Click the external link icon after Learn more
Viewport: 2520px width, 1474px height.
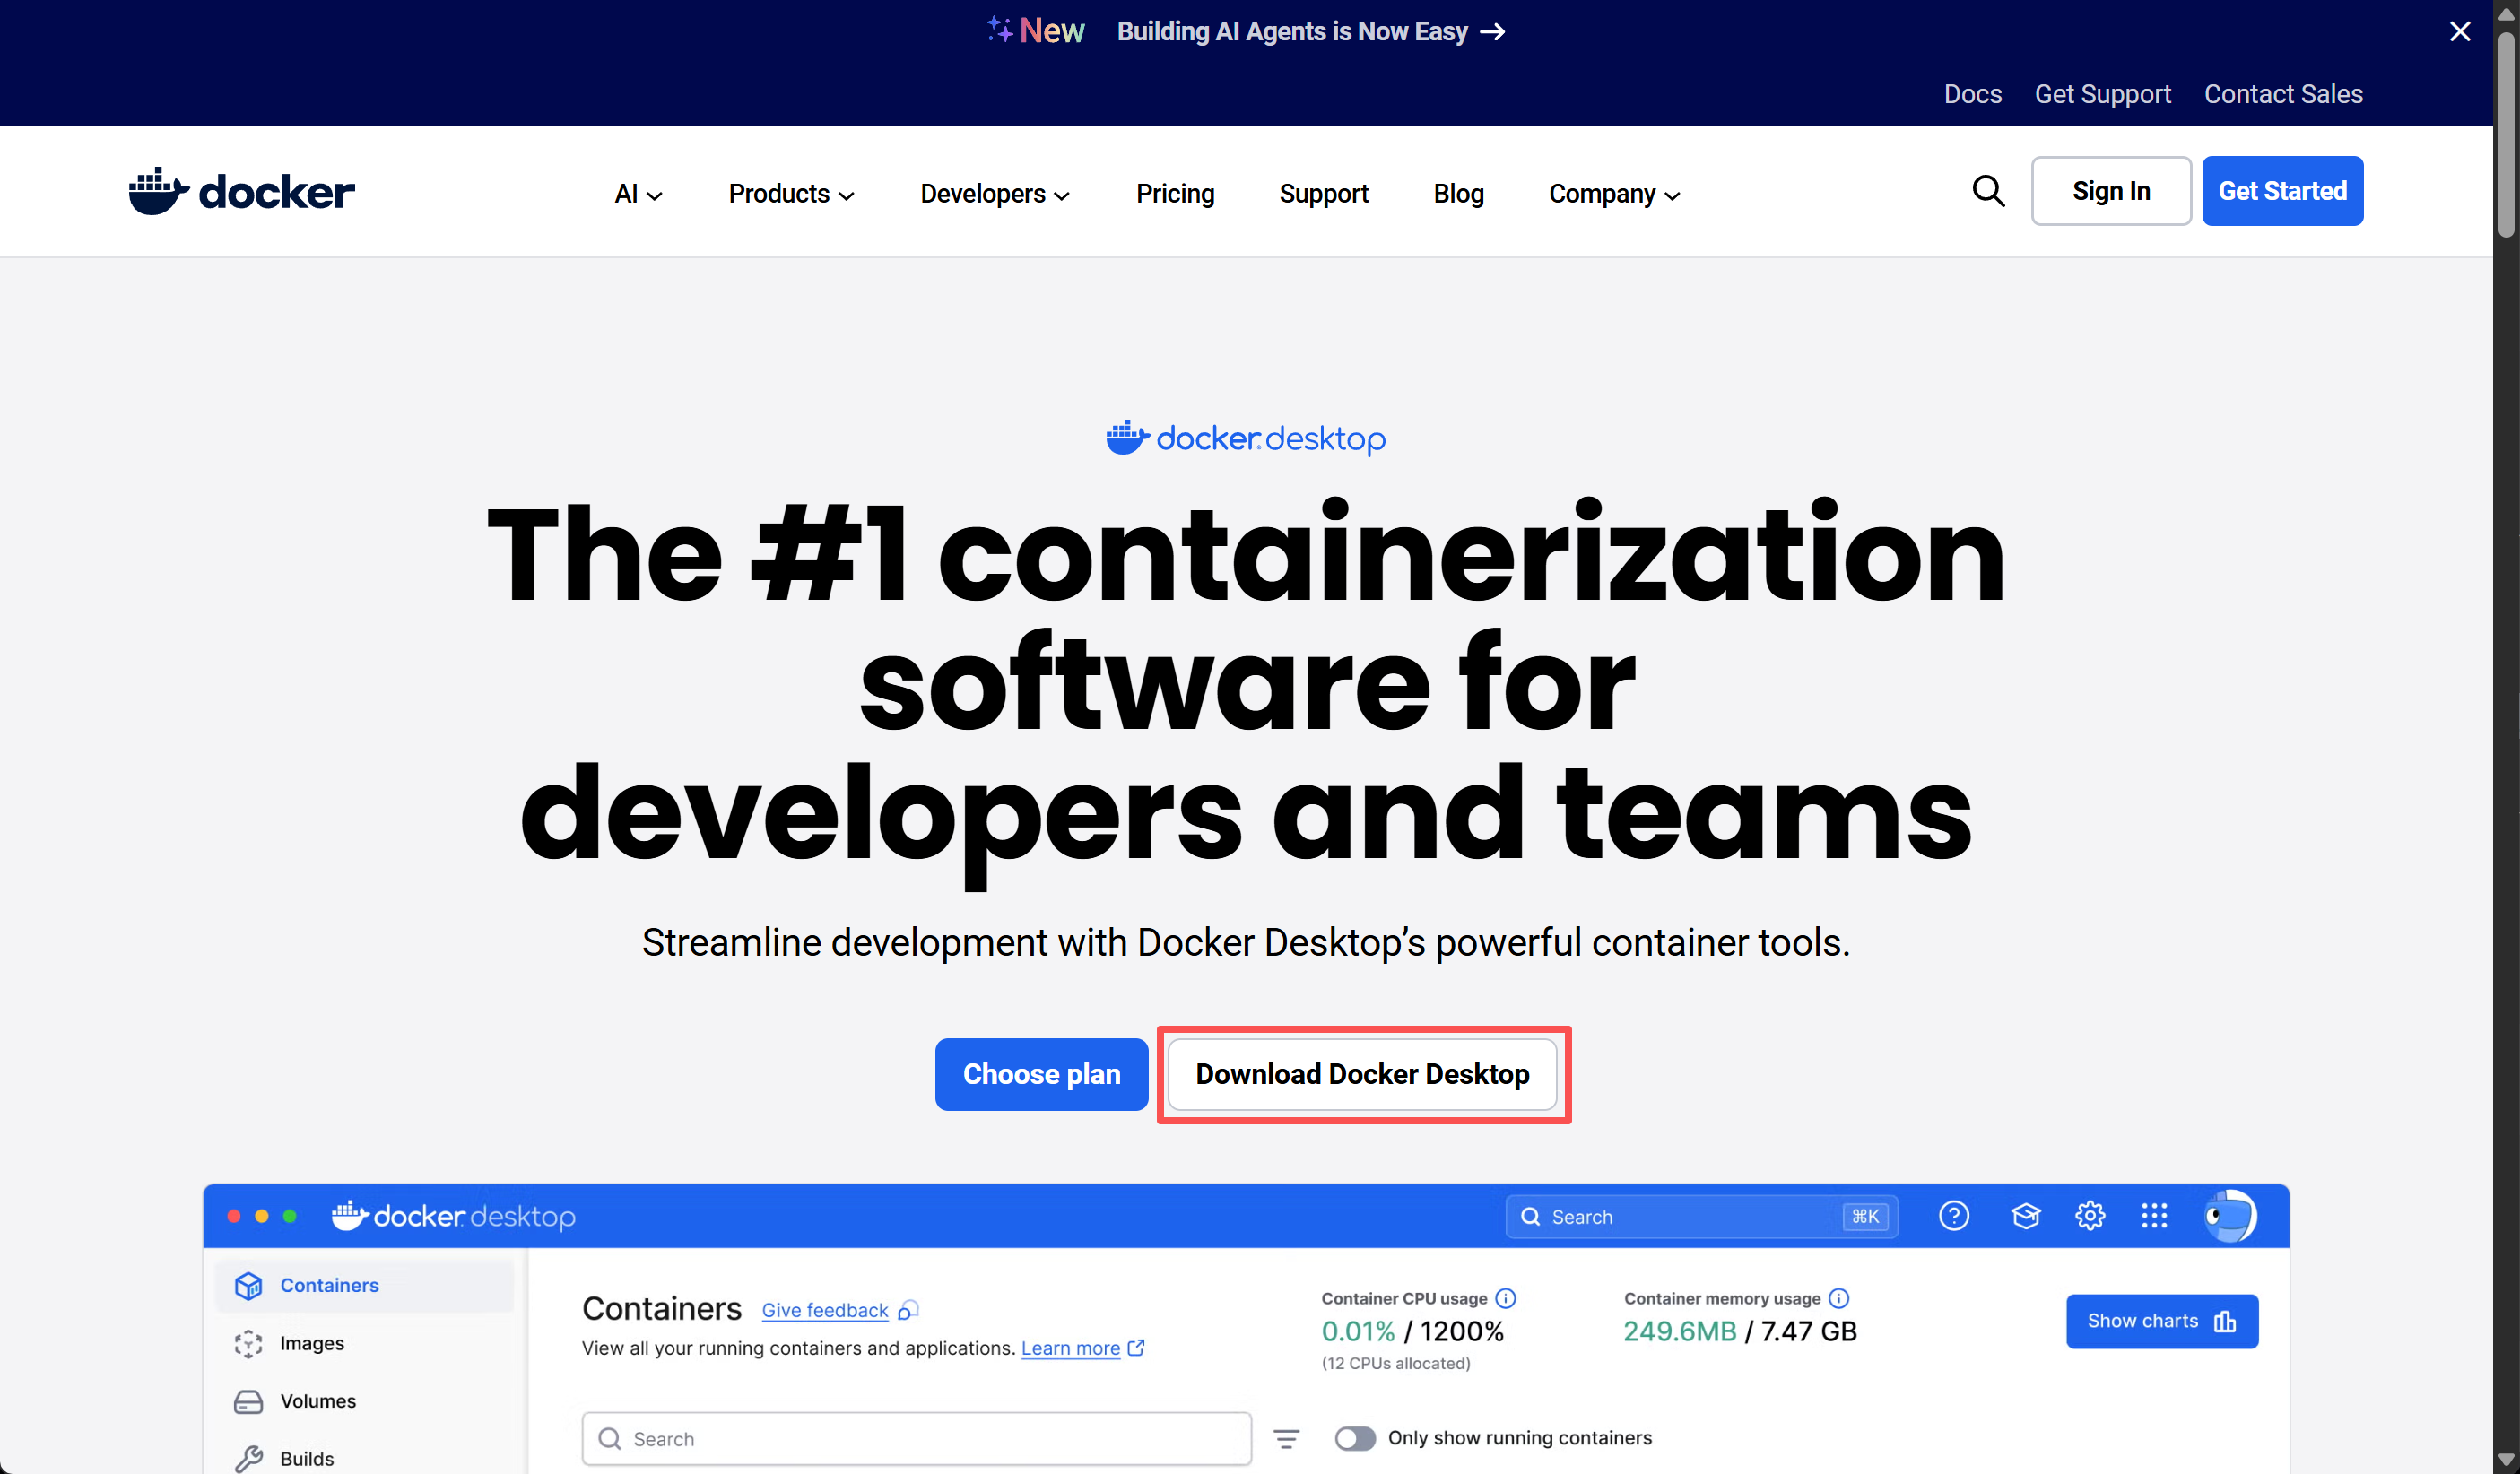pos(1136,1348)
